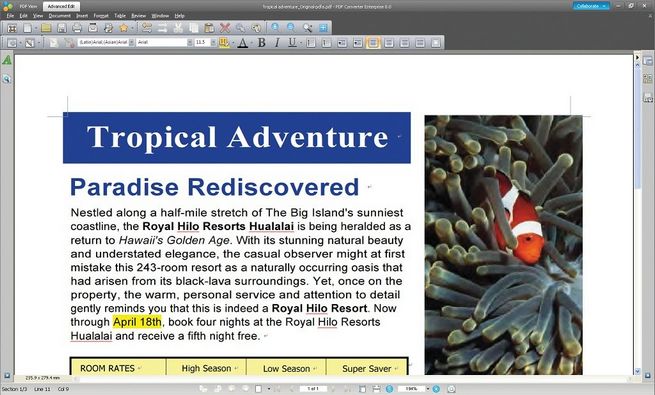Click the highlighted April 18th text
Image resolution: width=655 pixels, height=395 pixels.
coord(137,322)
